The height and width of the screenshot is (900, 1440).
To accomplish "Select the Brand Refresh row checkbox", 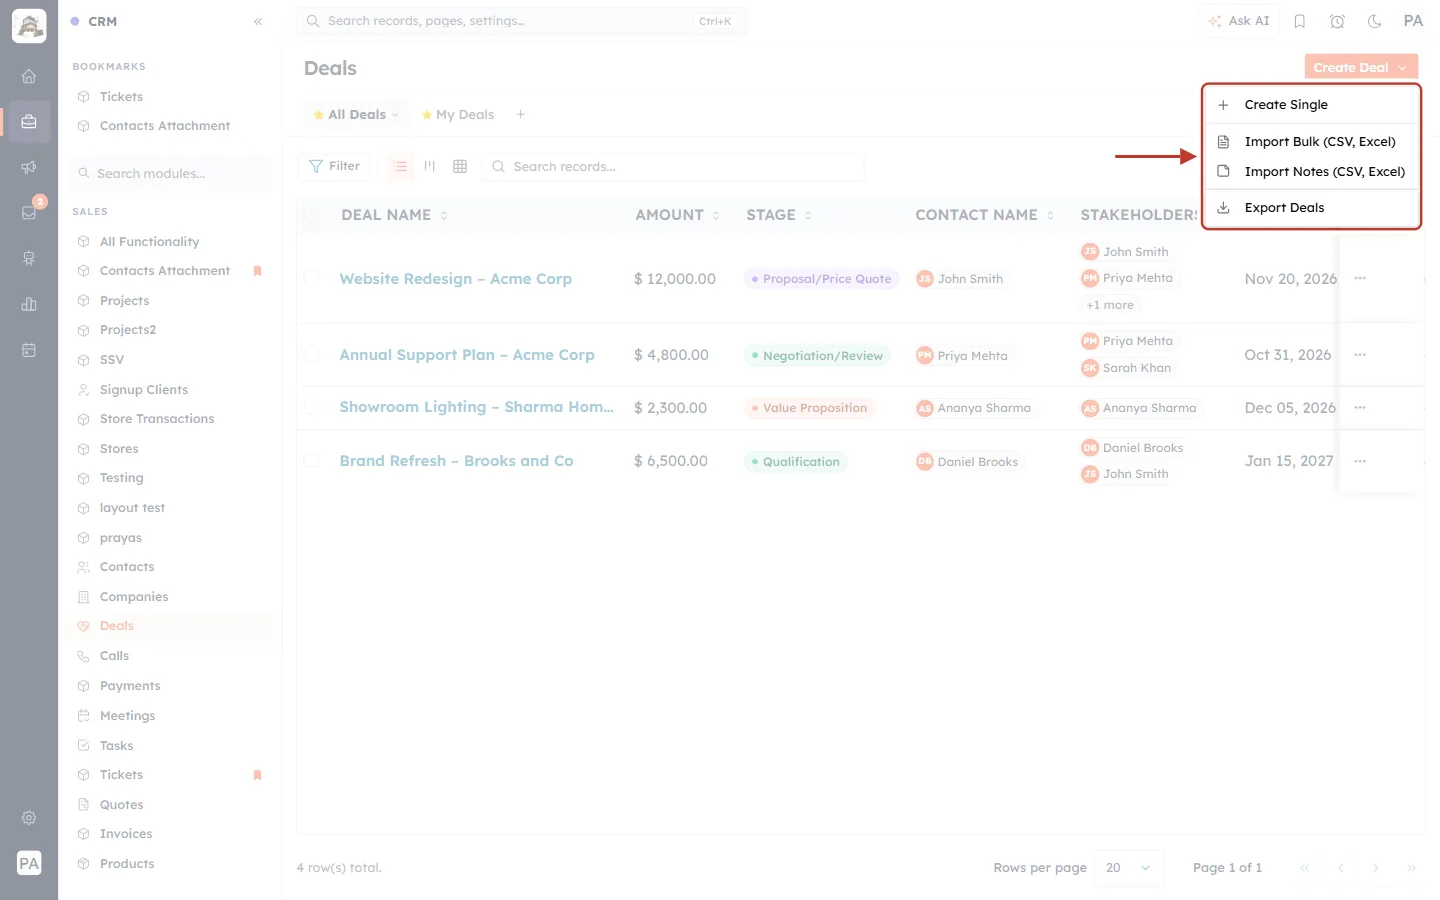I will coord(311,460).
